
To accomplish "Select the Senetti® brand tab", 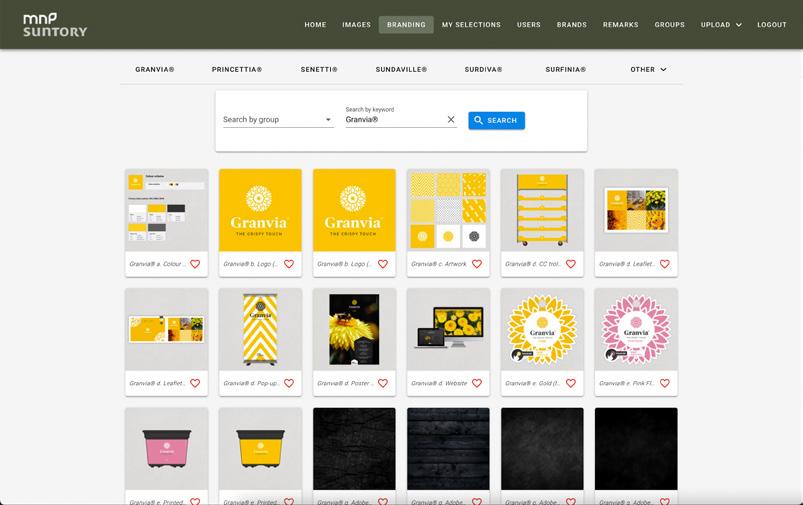I will pos(319,69).
